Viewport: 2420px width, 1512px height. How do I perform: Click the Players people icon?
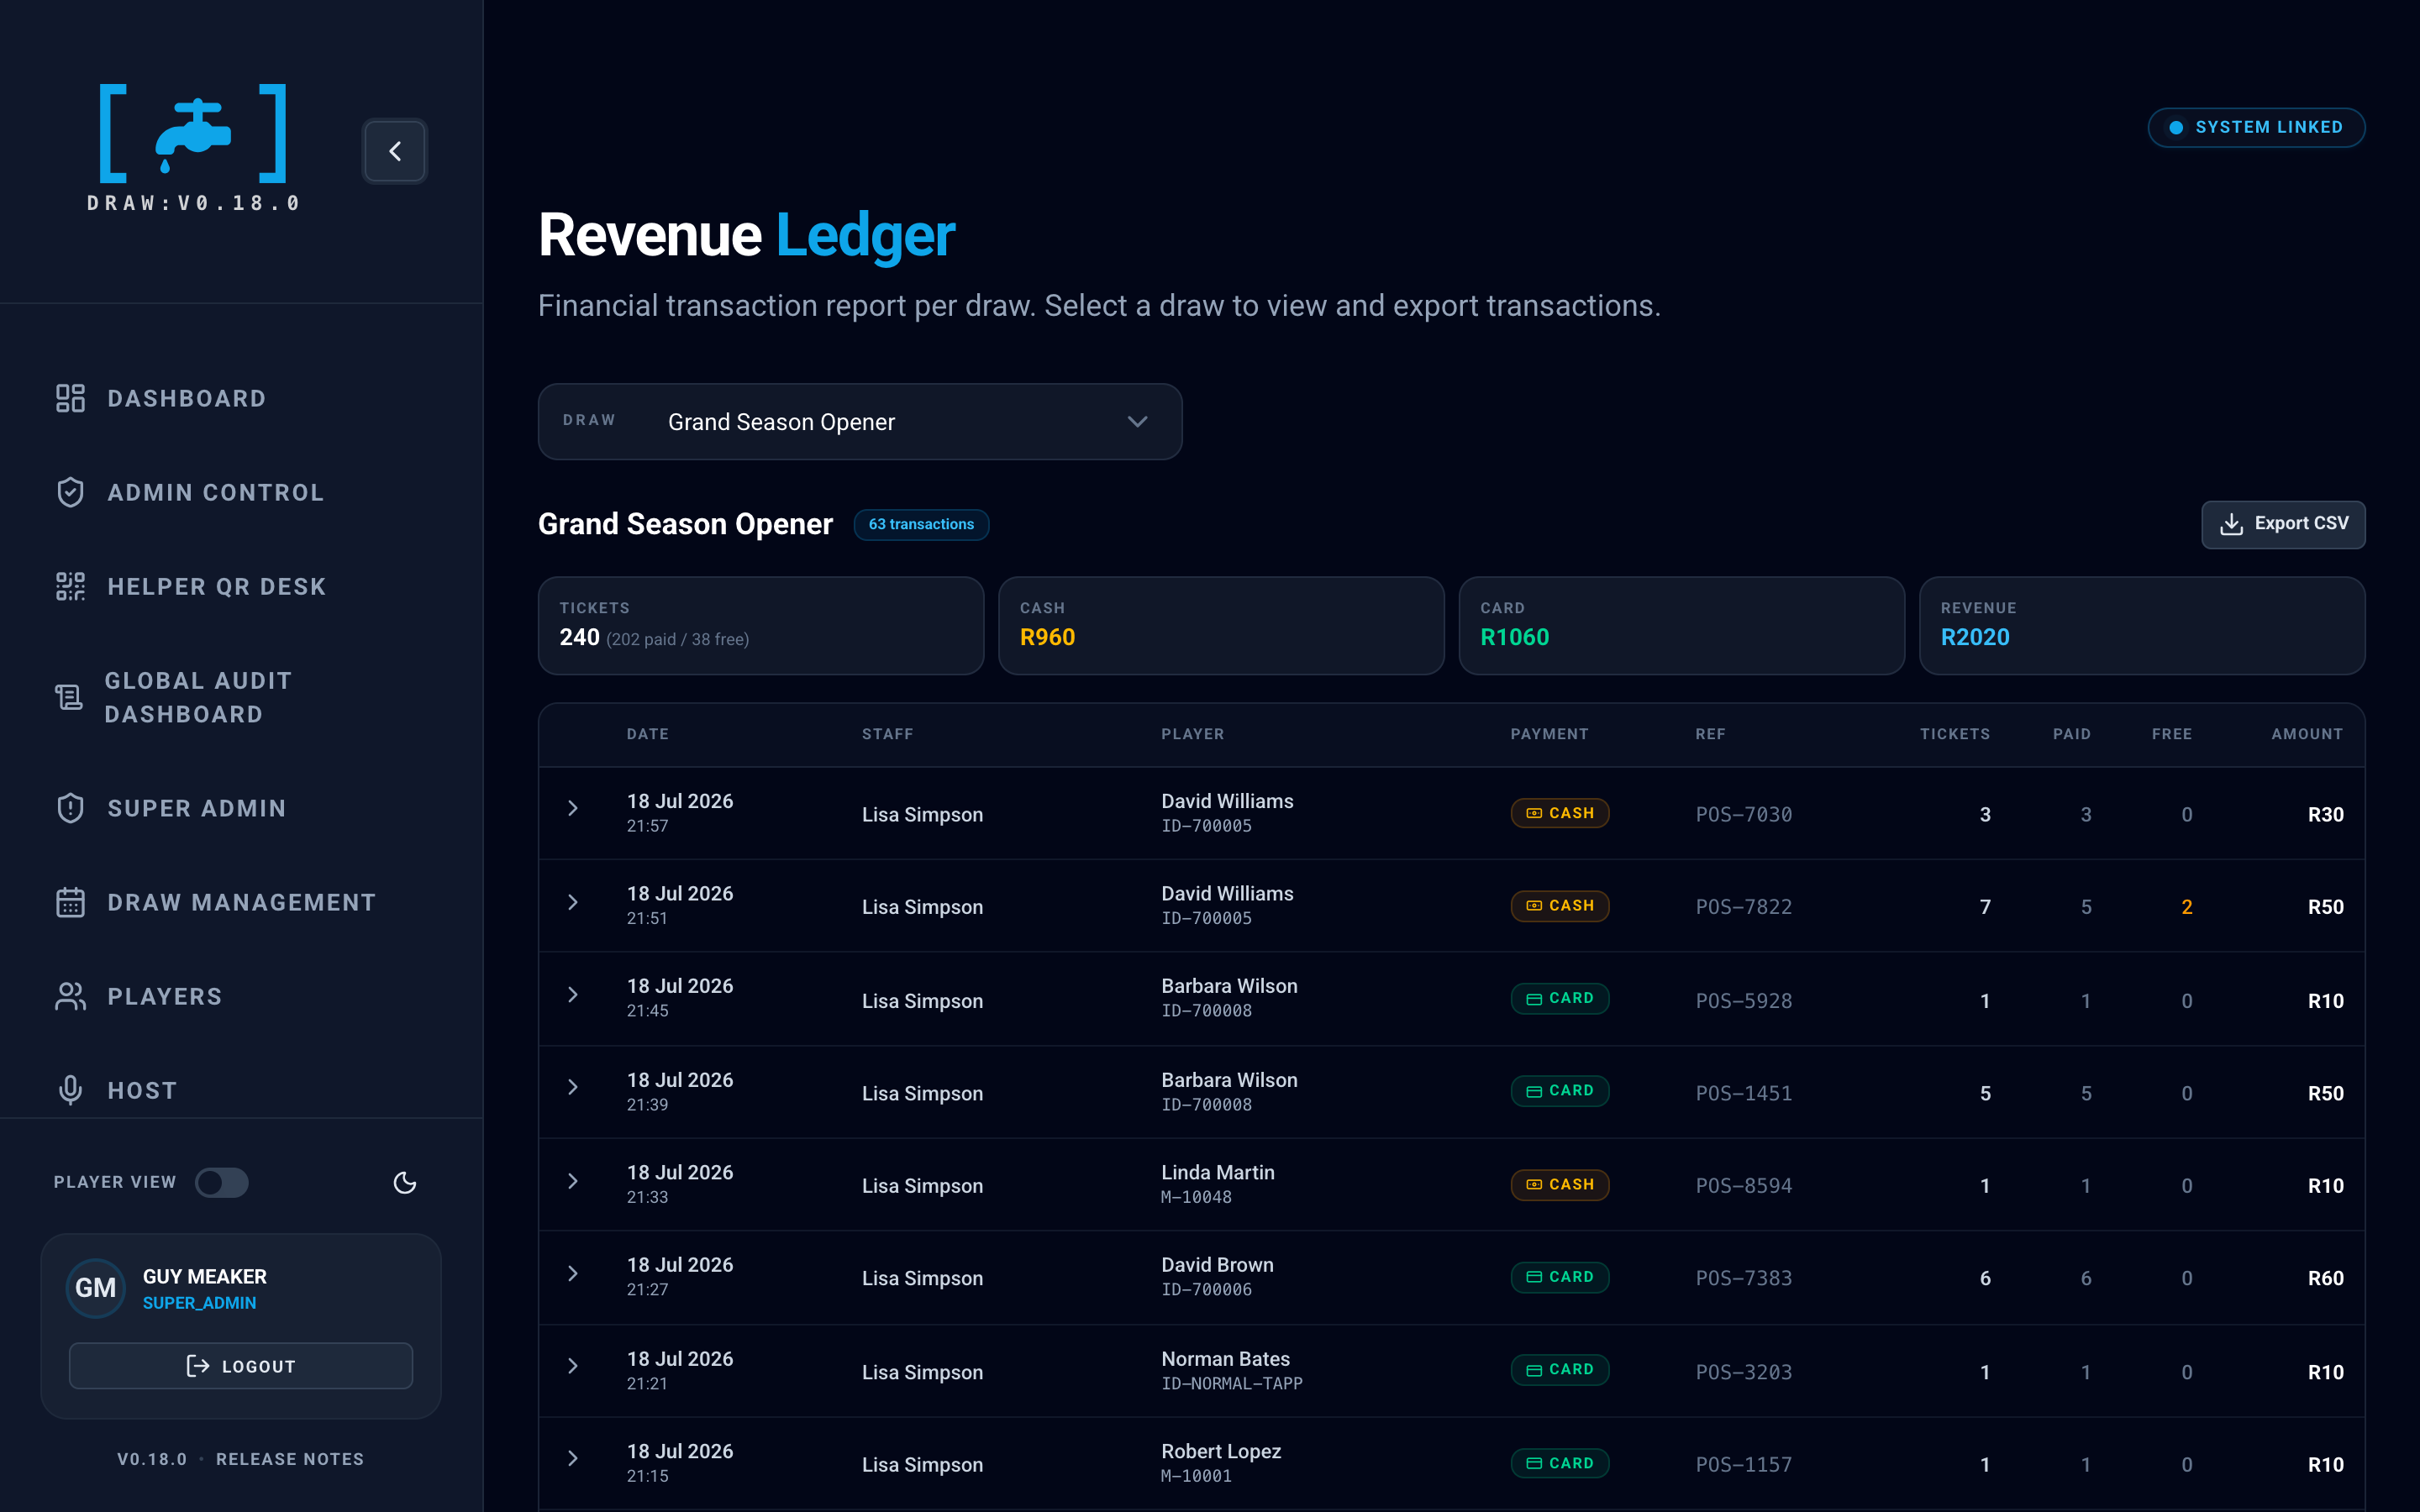70,996
